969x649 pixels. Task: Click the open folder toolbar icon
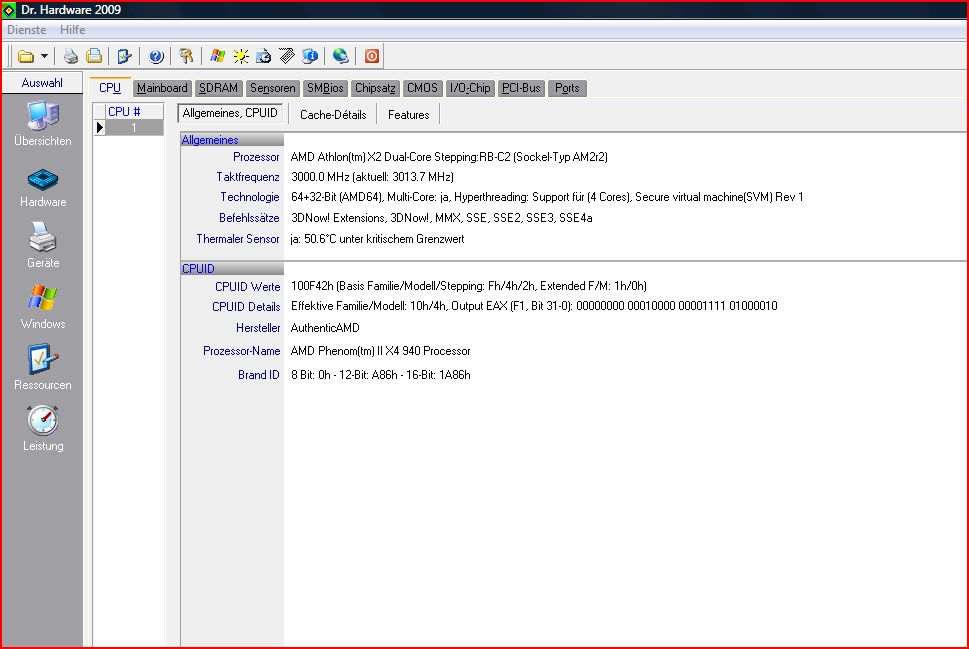tap(26, 56)
